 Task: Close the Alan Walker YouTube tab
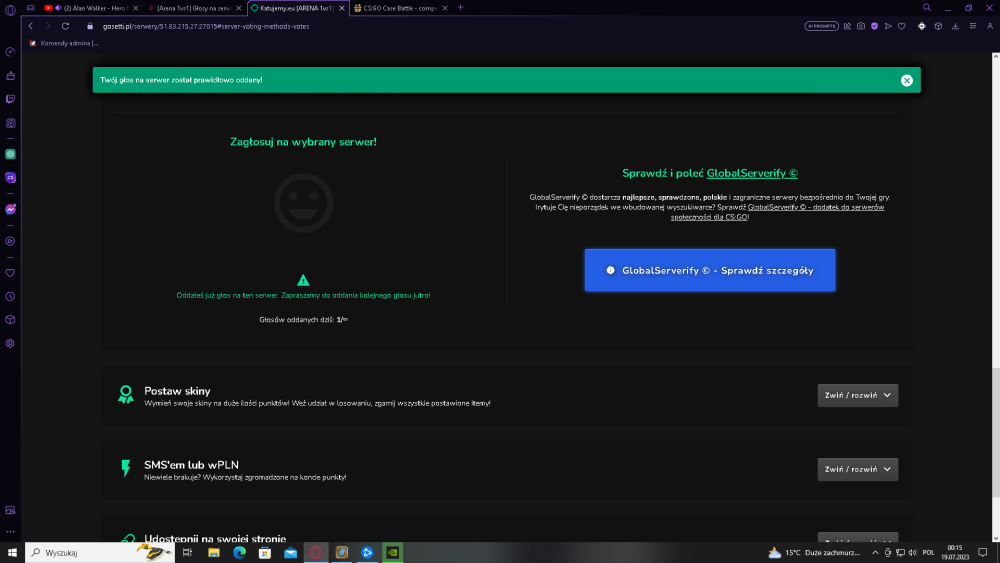[x=135, y=8]
